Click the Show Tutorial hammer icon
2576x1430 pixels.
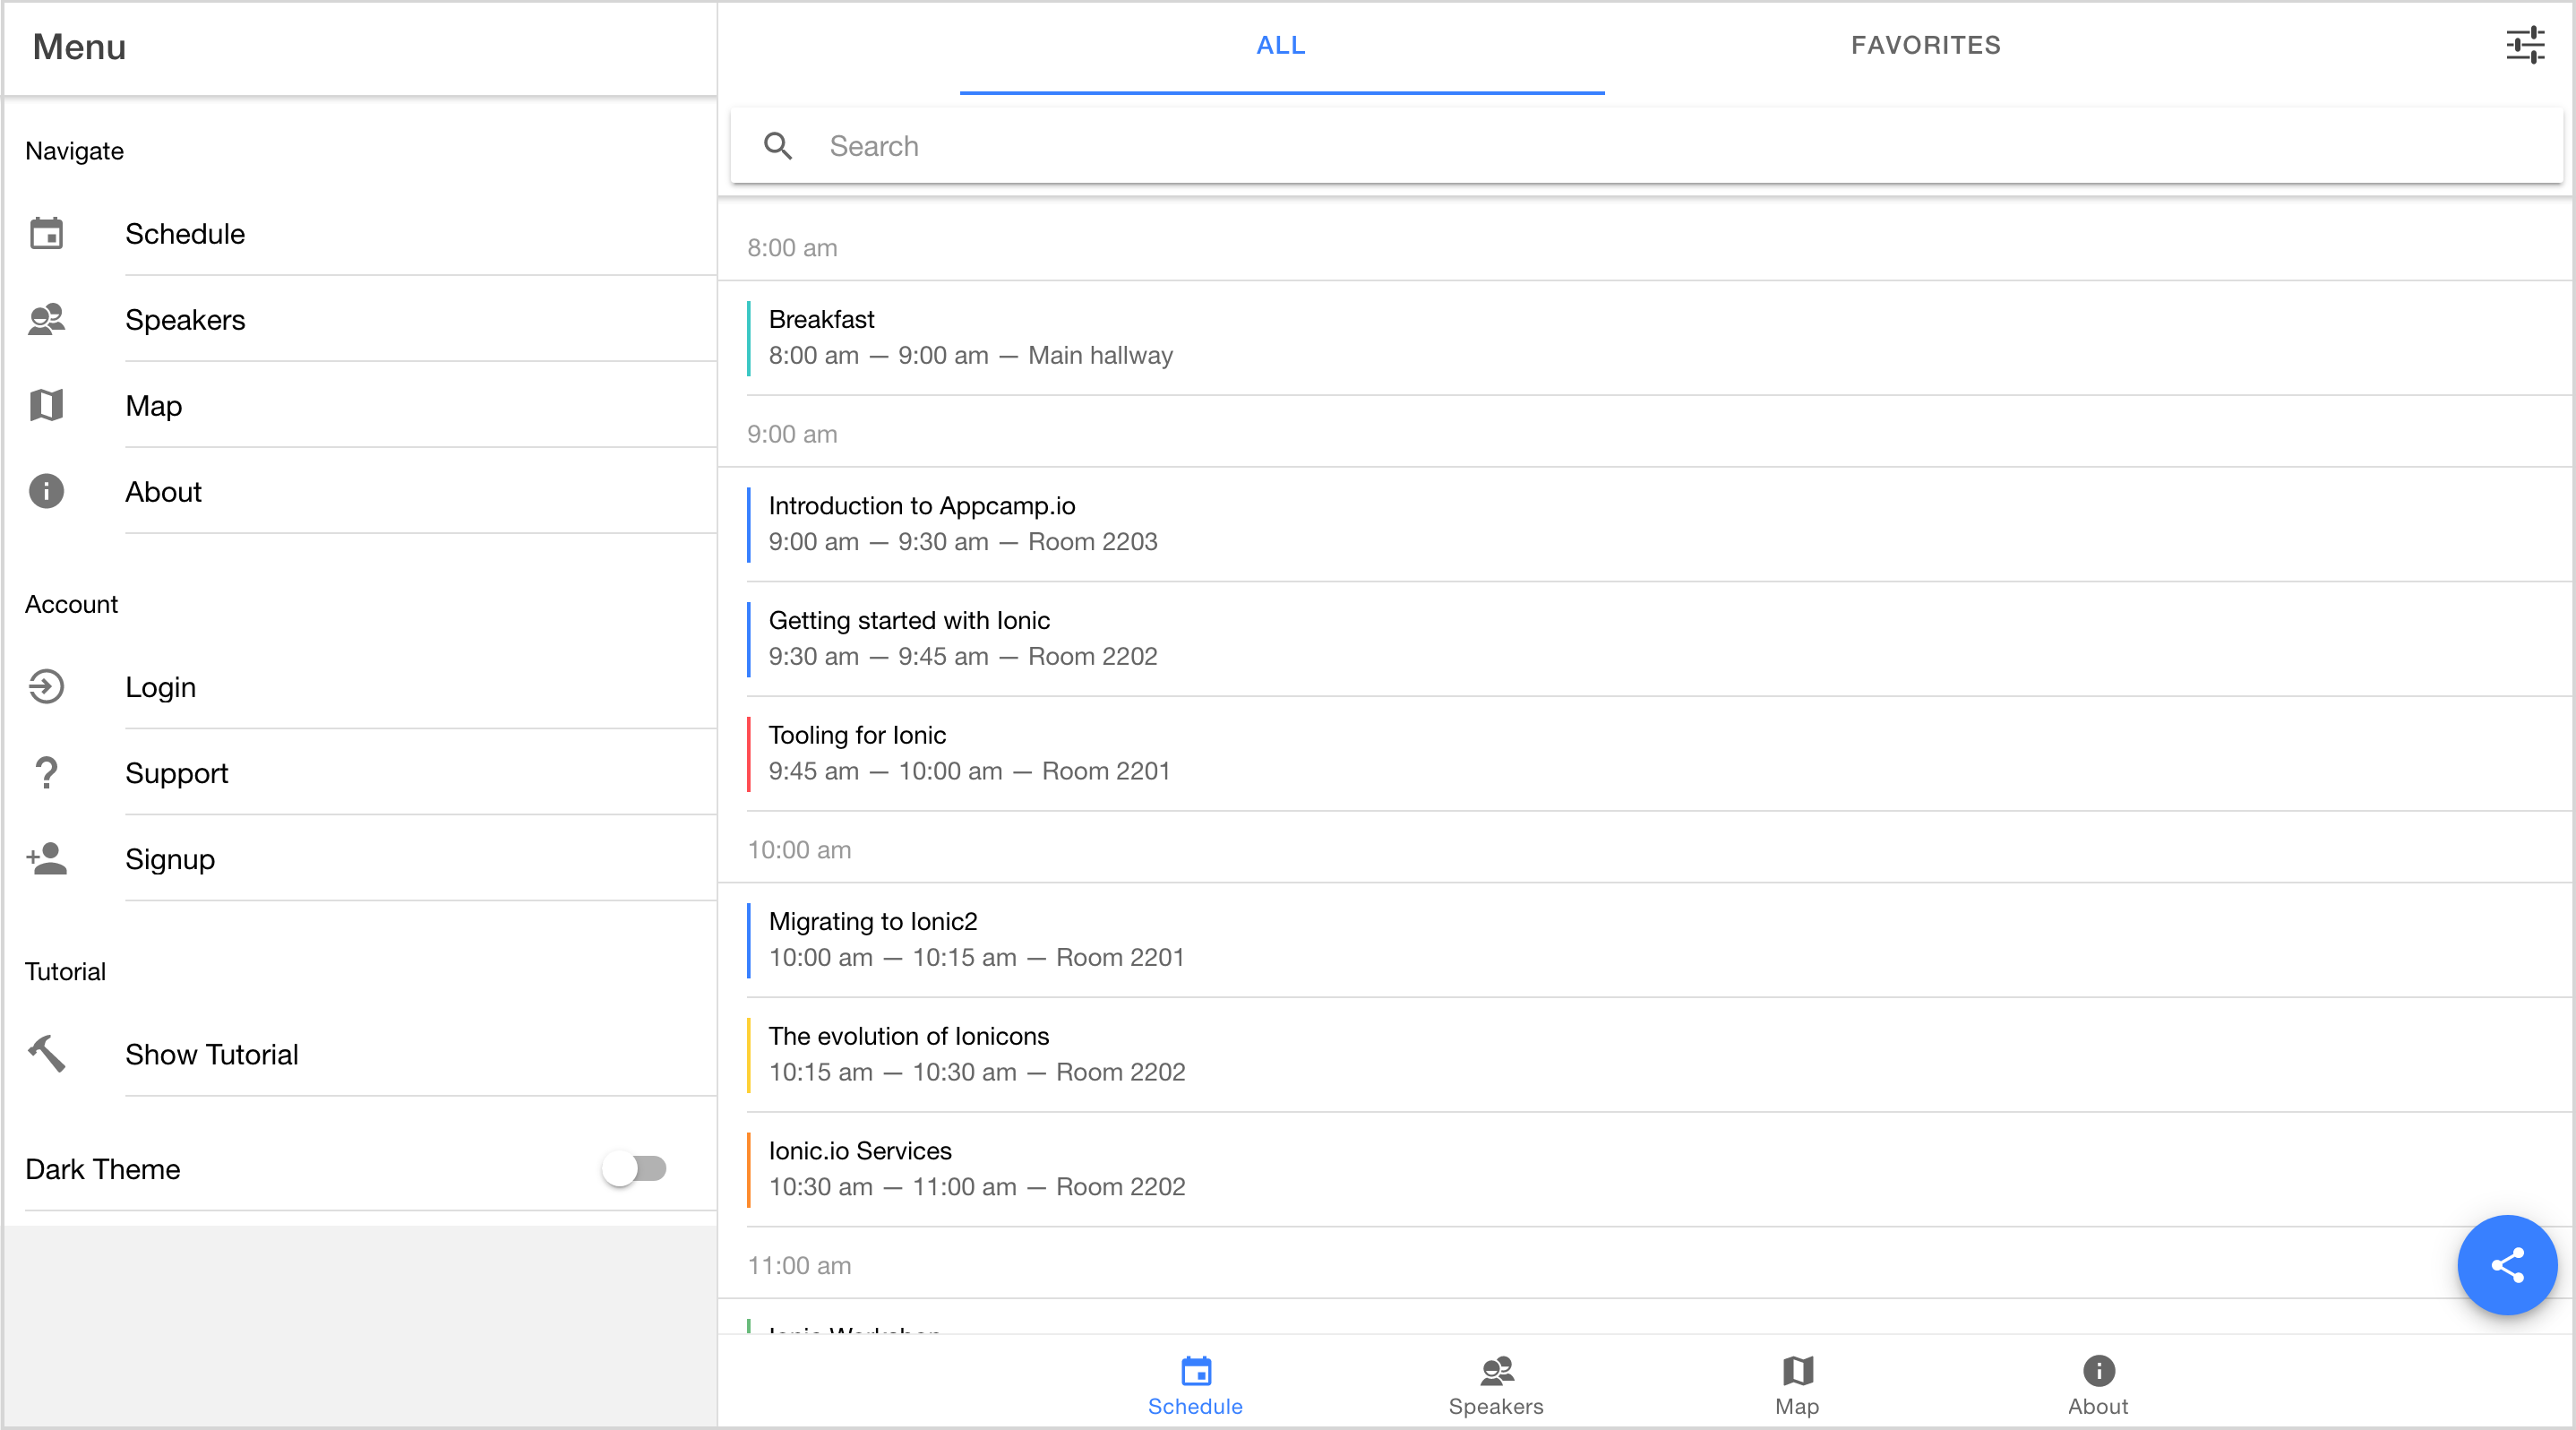pyautogui.click(x=46, y=1053)
